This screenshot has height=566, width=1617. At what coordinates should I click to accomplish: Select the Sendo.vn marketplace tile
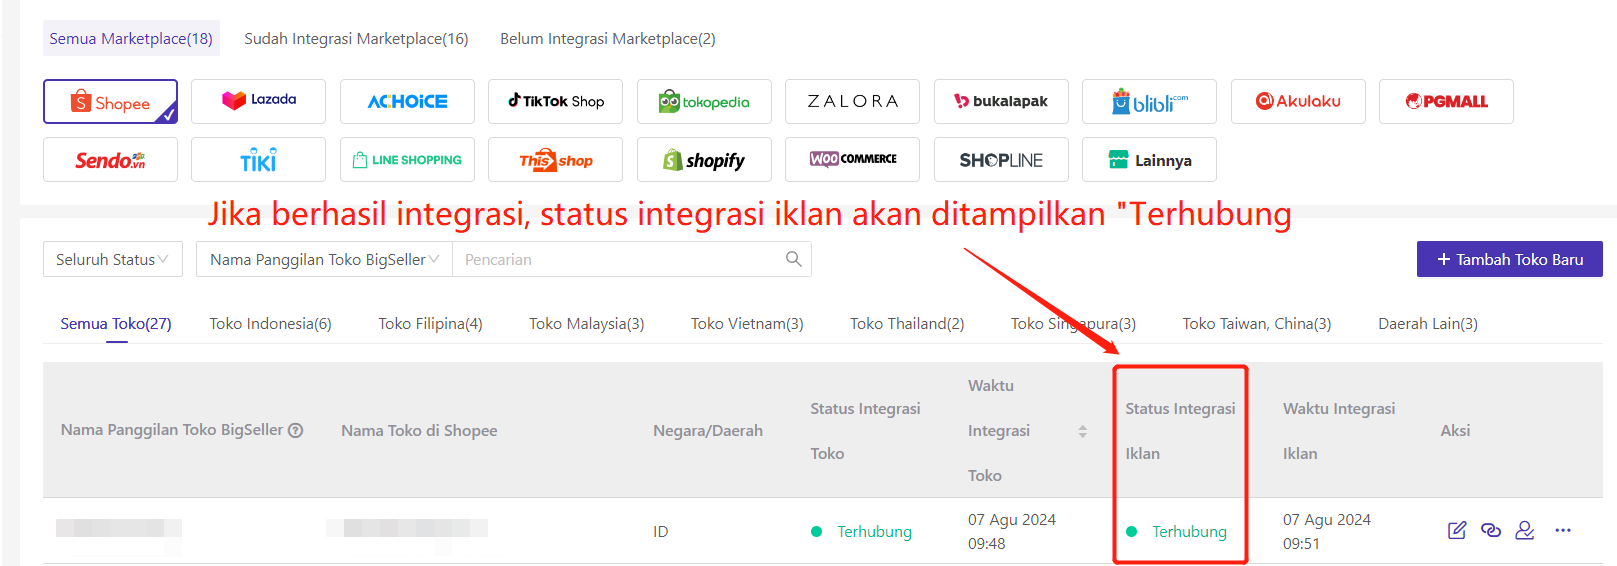tap(110, 160)
